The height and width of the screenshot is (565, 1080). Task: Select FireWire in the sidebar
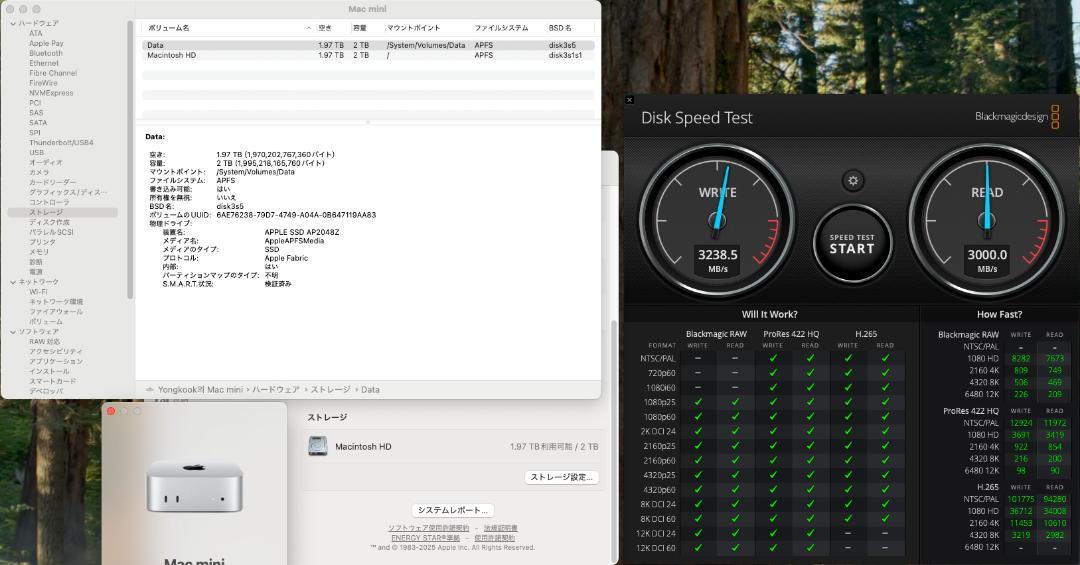pos(43,83)
